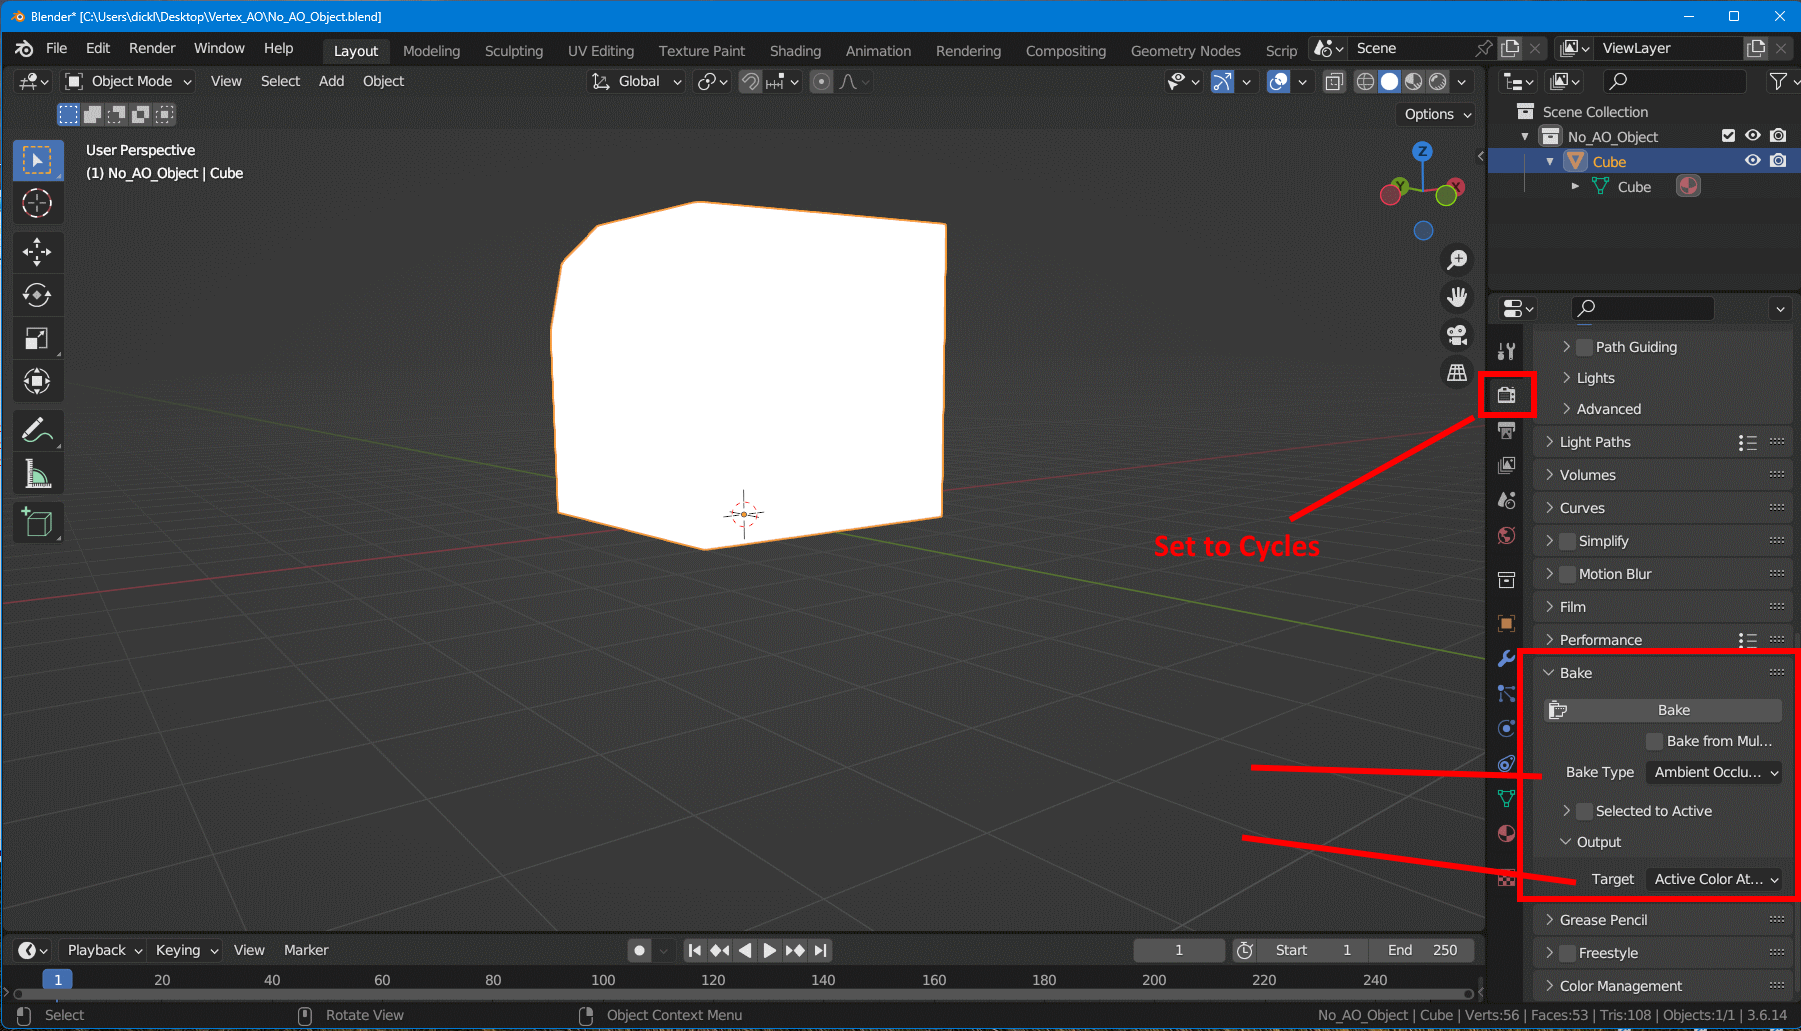Enable Bake from Multires checkbox

[1655, 741]
